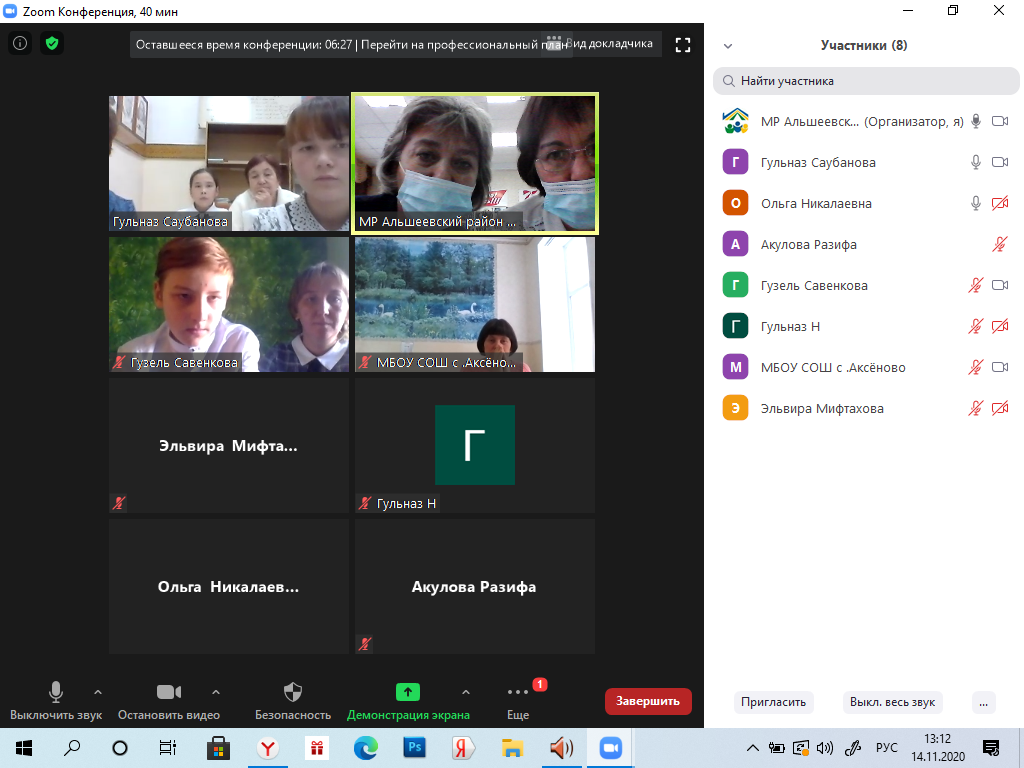Open Photoshop from the taskbar
This screenshot has width=1024, height=768.
pos(414,747)
